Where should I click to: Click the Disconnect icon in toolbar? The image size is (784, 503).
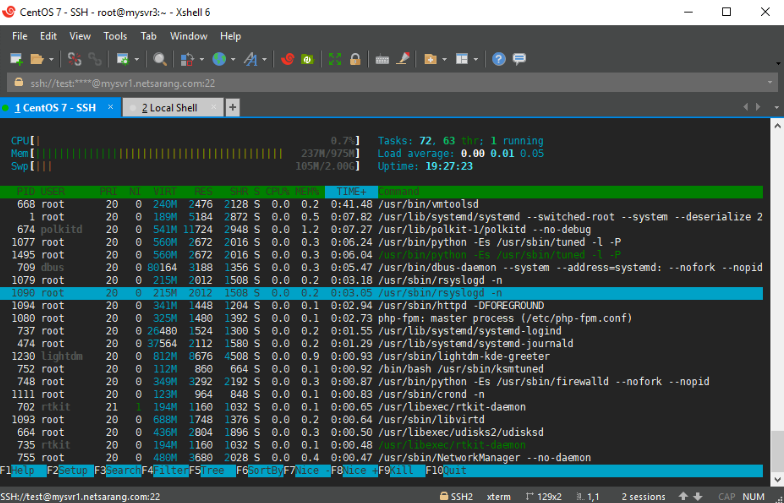74,59
